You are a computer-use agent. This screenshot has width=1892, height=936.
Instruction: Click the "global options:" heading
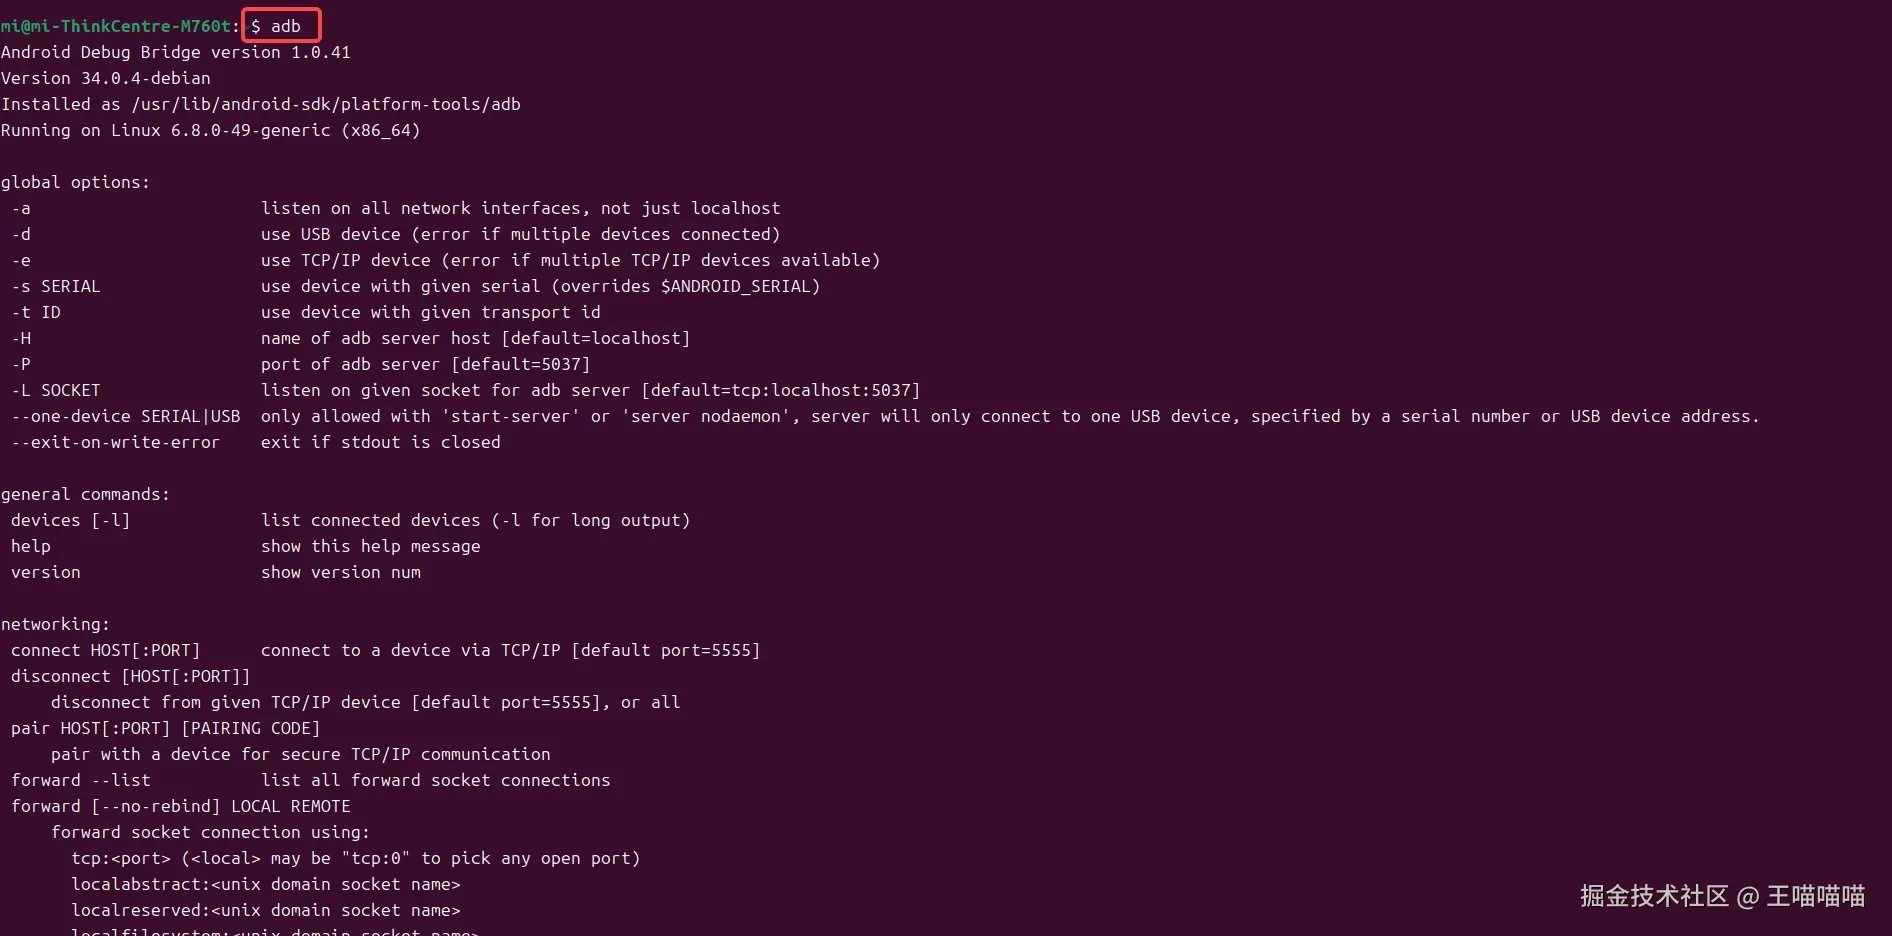(75, 182)
